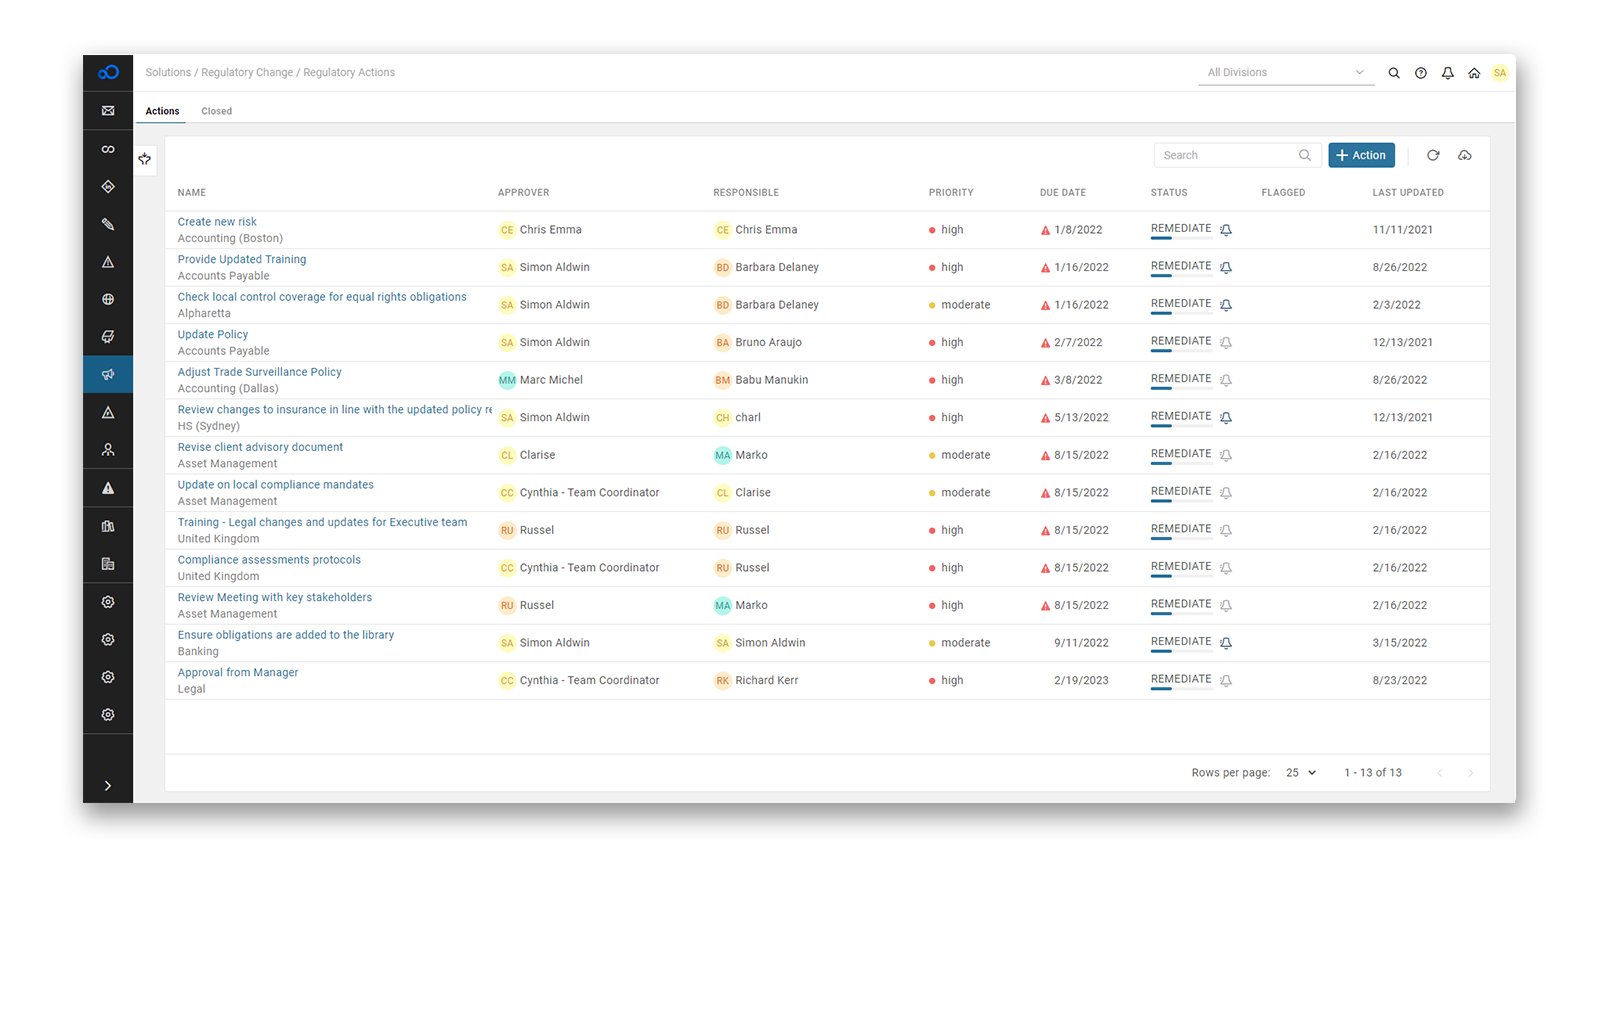The image size is (1600, 1022).
Task: Toggle reminder bell for Create new risk
Action: [1226, 230]
